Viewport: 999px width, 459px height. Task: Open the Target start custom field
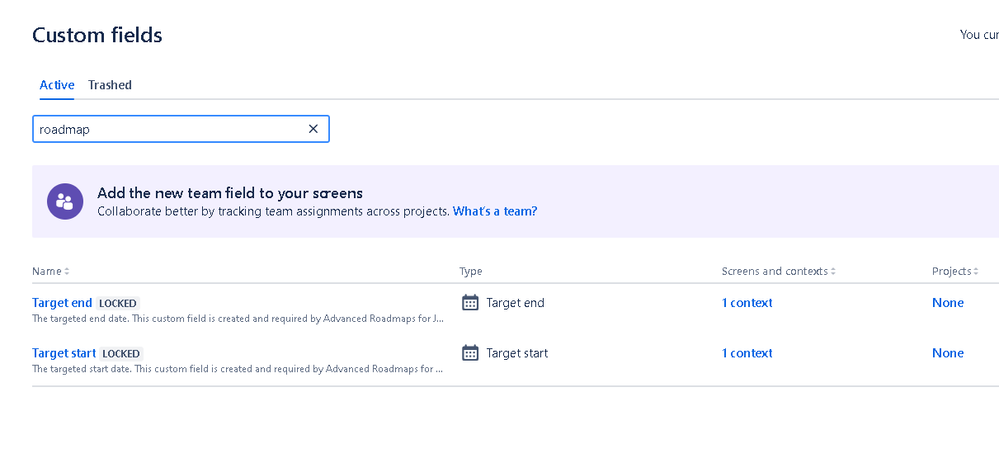[64, 353]
